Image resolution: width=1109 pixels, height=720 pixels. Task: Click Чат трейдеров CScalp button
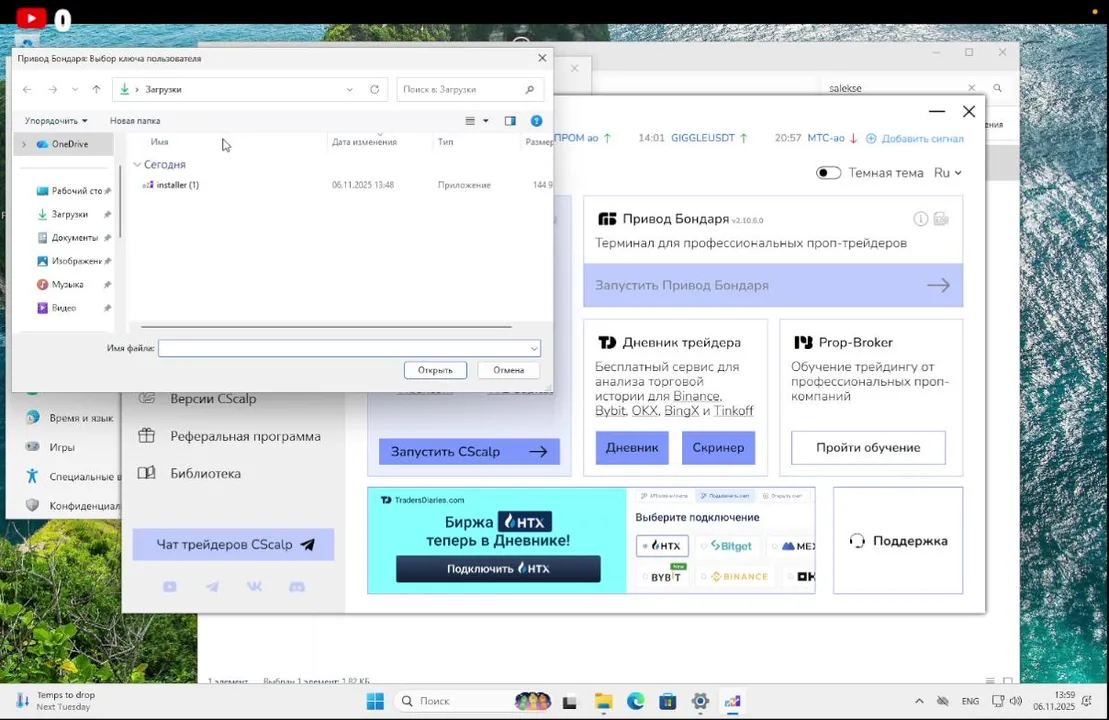coord(233,545)
